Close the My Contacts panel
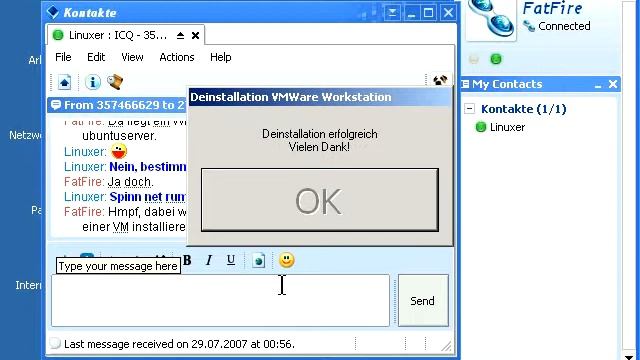This screenshot has width=640, height=360. click(x=613, y=84)
